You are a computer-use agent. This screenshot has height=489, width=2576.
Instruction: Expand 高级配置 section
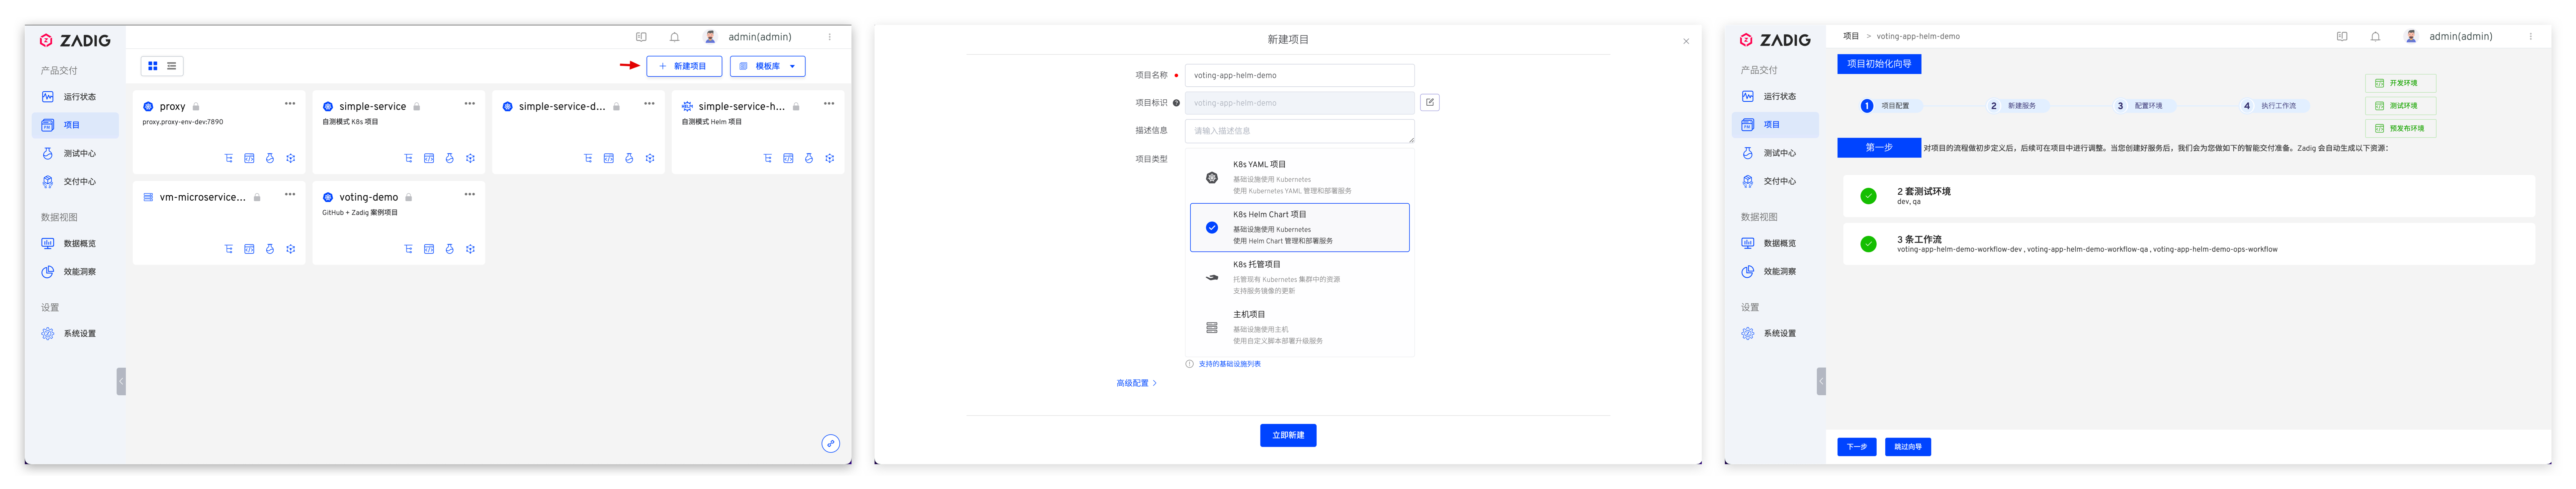[x=1136, y=383]
